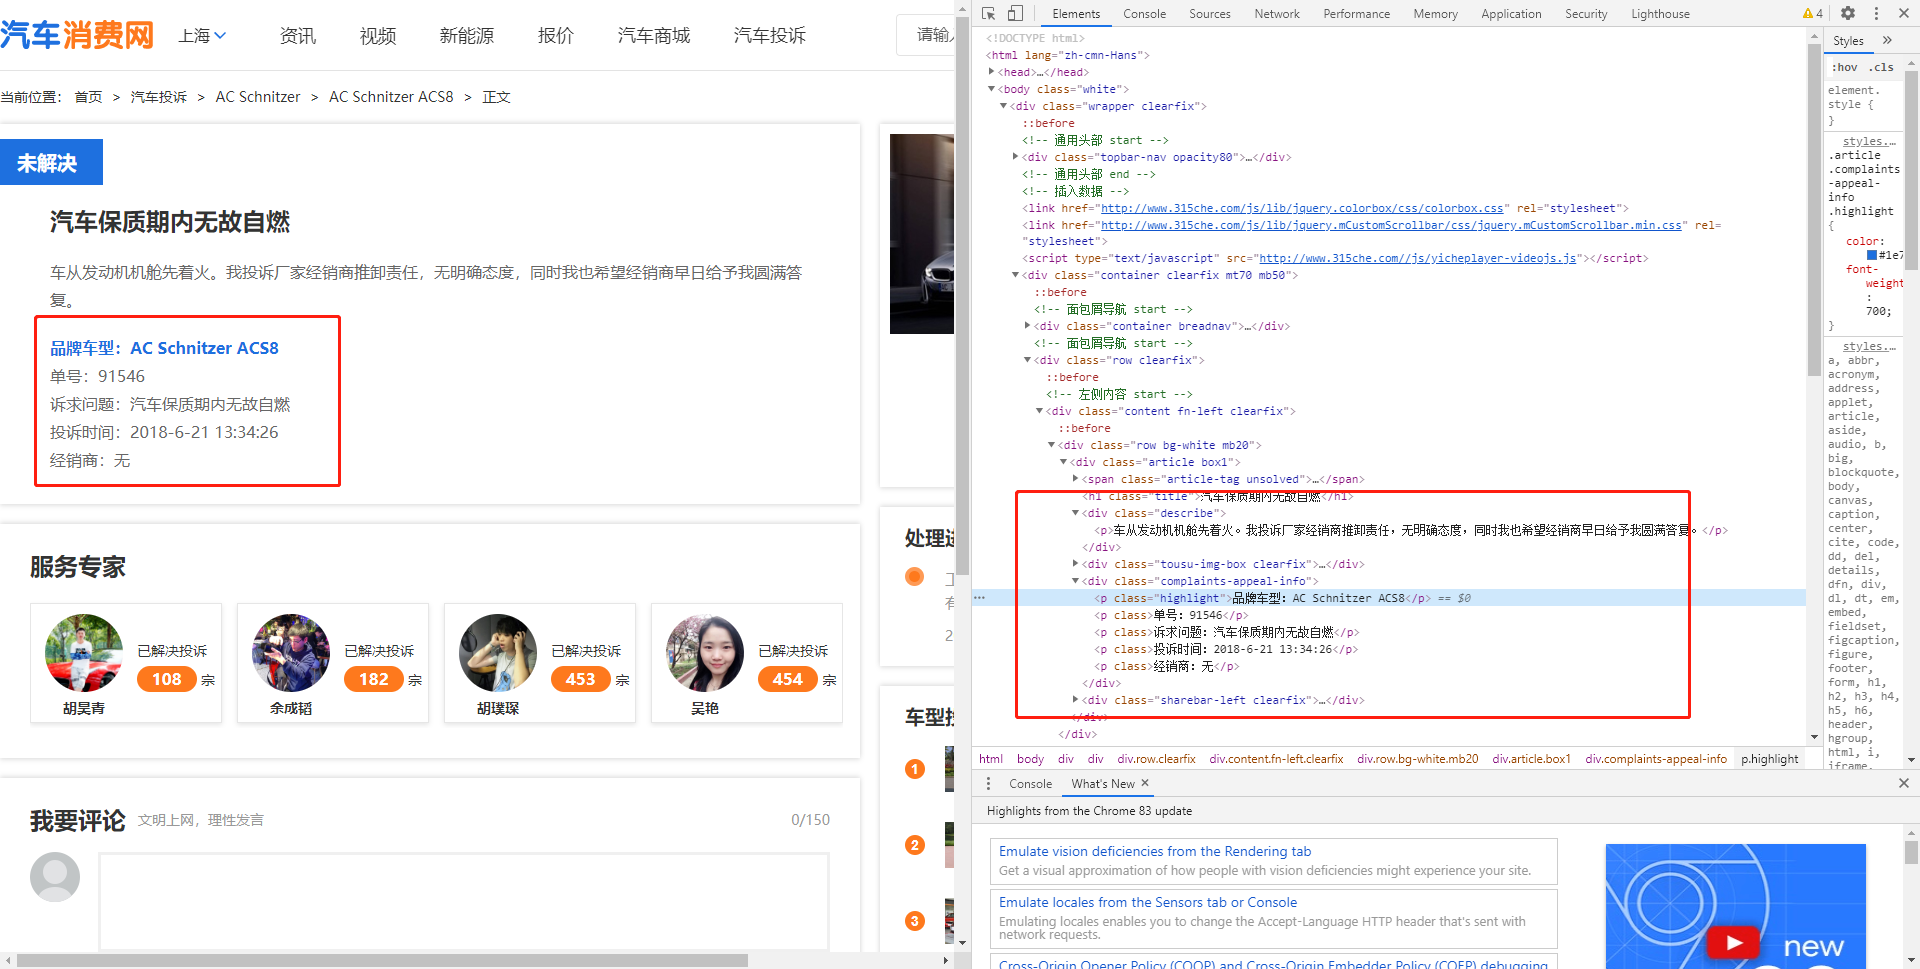The image size is (1920, 969).
Task: Click the 汽车消费网 site logo
Action: 78,33
